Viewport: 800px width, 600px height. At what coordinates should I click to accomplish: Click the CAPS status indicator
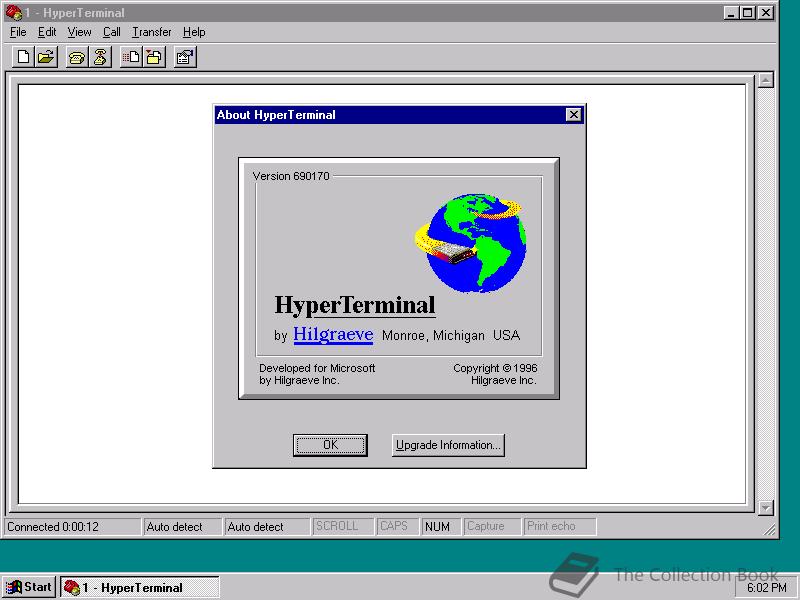coord(397,527)
